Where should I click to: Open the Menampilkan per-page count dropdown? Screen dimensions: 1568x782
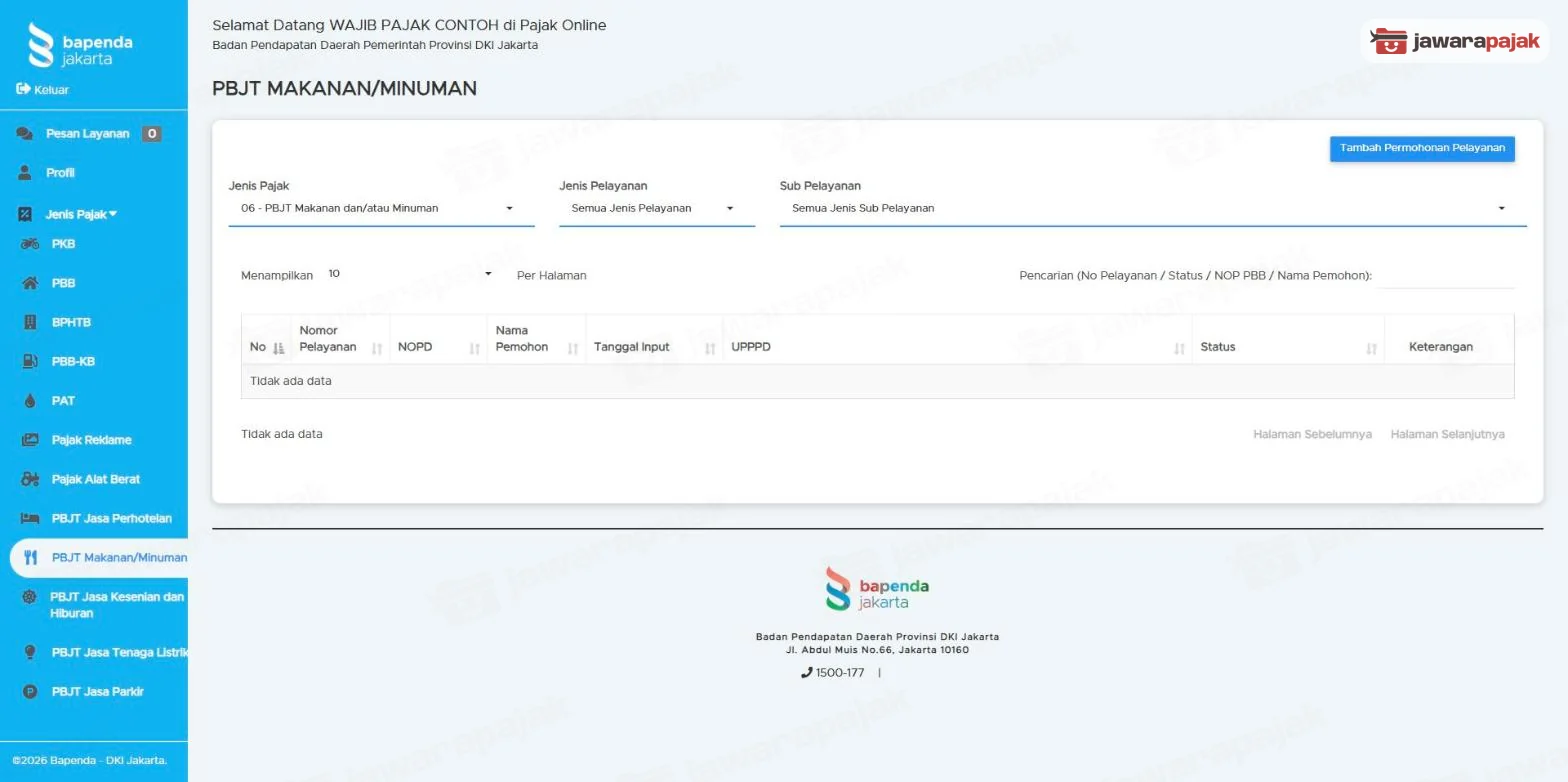[410, 274]
